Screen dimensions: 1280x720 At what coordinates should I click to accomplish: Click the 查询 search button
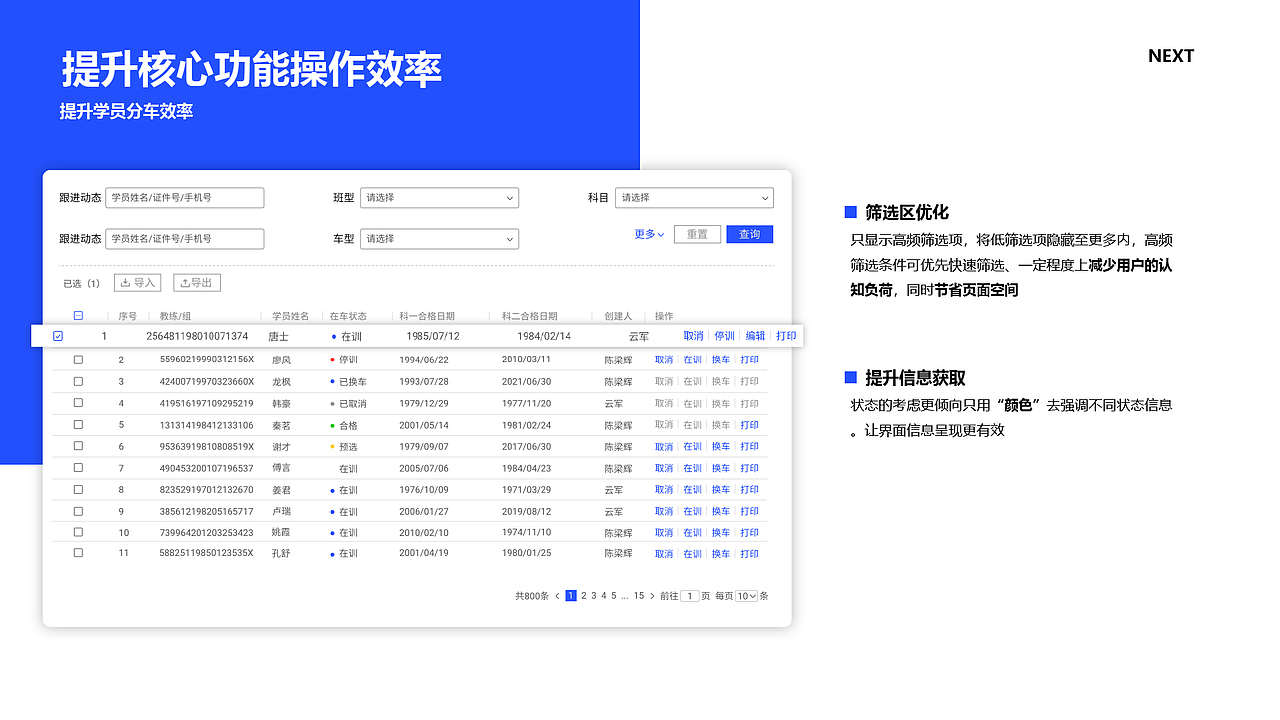coord(750,234)
